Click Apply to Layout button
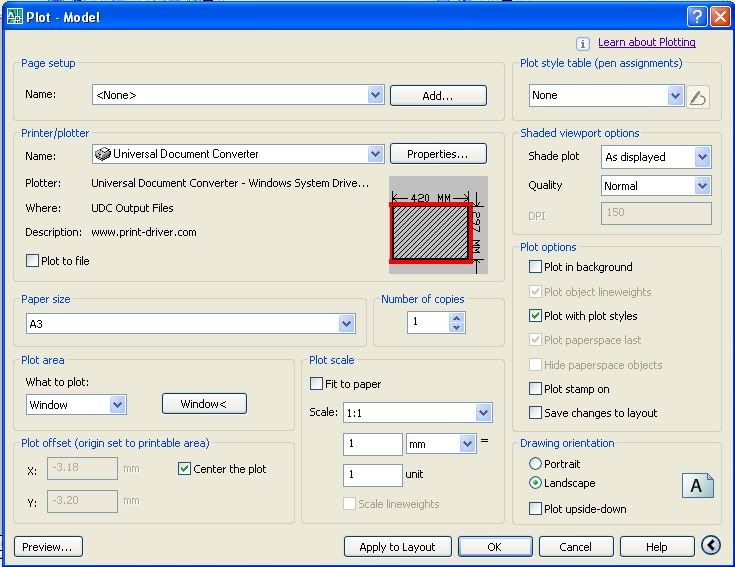 (398, 546)
